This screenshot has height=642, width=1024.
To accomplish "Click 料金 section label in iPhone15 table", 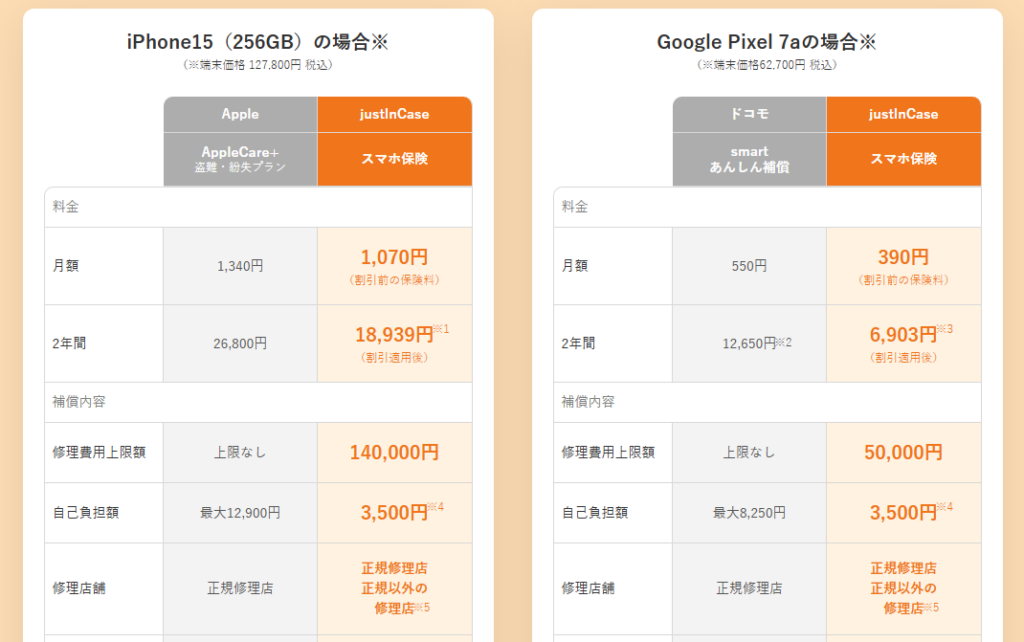I will click(x=65, y=207).
